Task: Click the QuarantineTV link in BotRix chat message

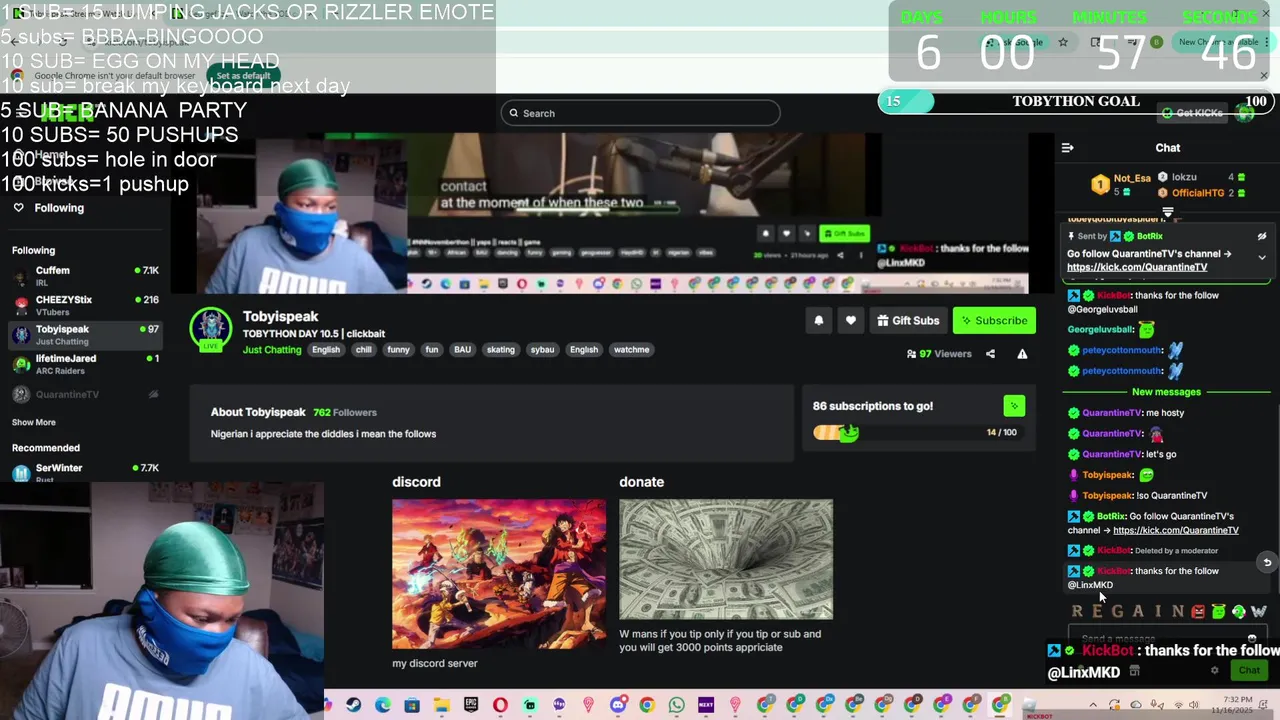Action: (x=1176, y=530)
